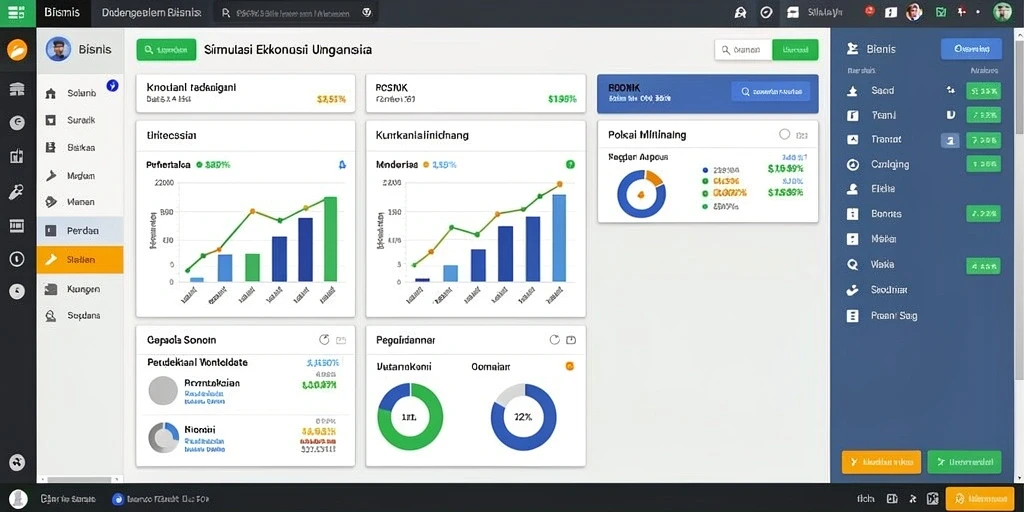Click the refresh icon on Pegoidanner card

[x=554, y=340]
